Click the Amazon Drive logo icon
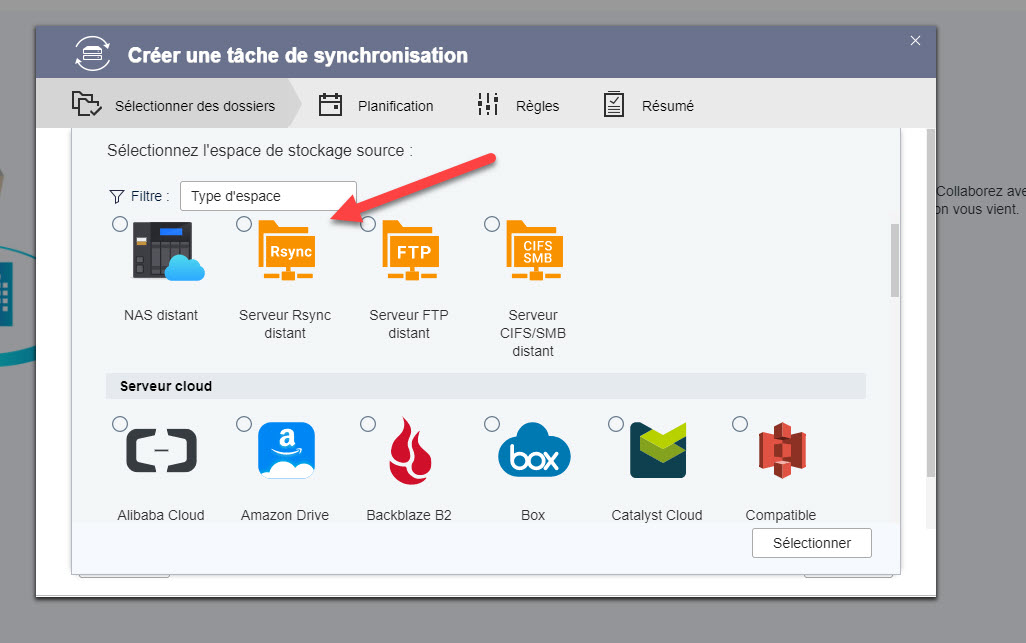This screenshot has width=1026, height=643. [x=287, y=451]
